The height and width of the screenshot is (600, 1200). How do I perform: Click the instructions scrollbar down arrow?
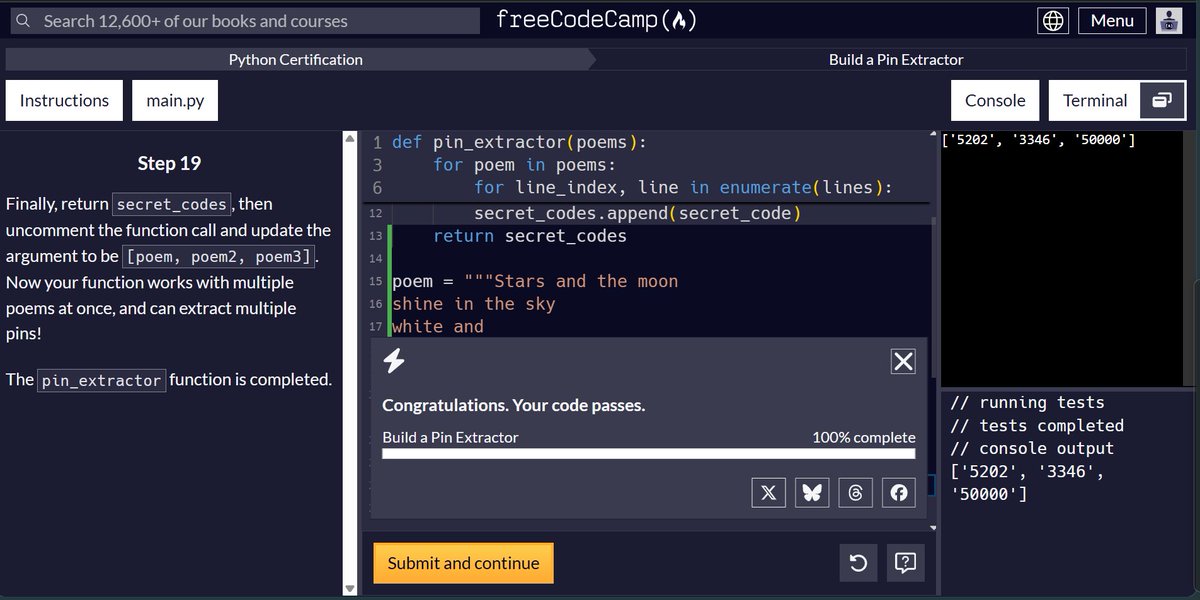(349, 589)
